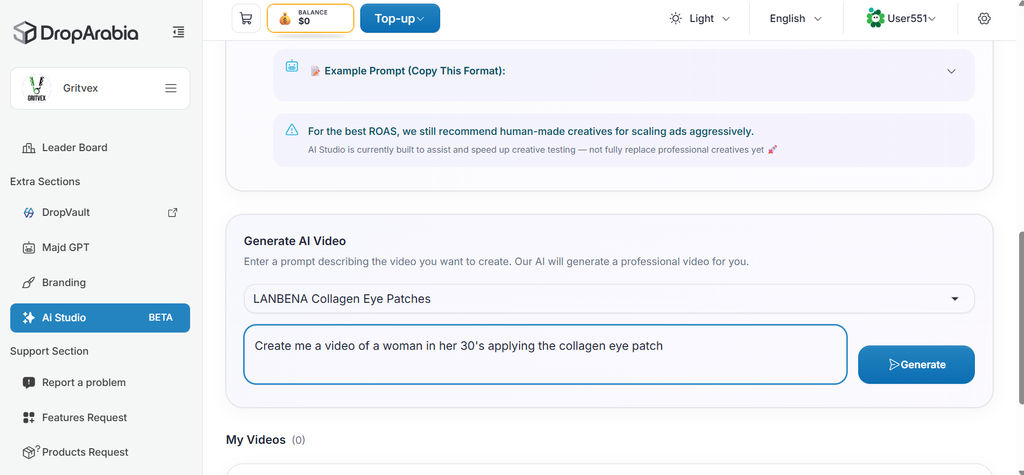The image size is (1024, 475).
Task: Click the Leader Board icon
Action: (29, 148)
